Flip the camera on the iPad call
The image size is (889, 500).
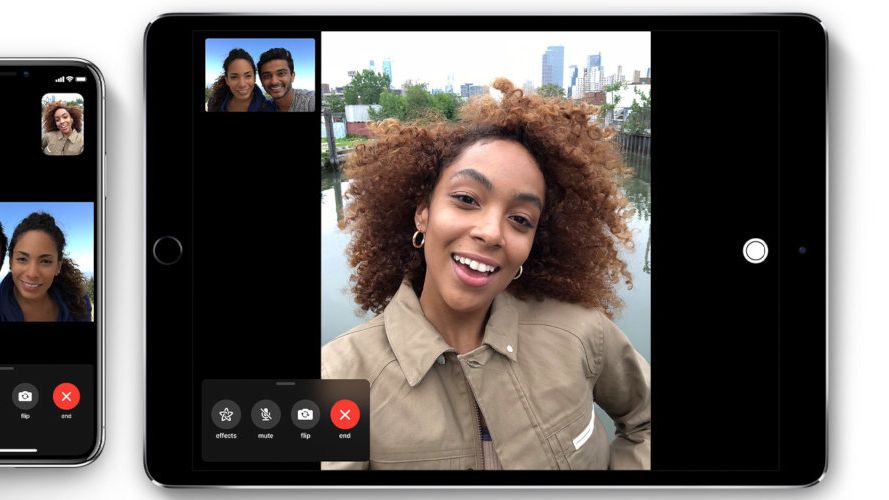[x=305, y=414]
